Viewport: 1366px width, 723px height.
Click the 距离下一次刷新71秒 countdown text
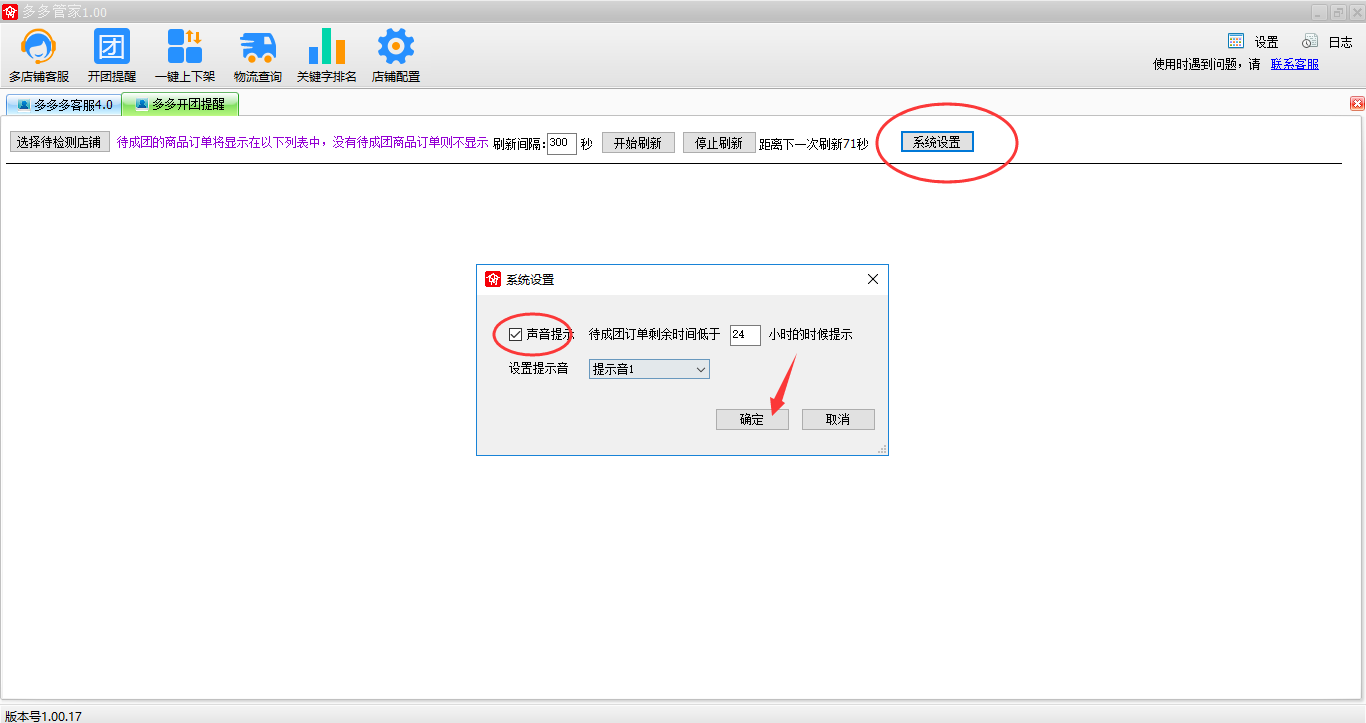coord(814,143)
